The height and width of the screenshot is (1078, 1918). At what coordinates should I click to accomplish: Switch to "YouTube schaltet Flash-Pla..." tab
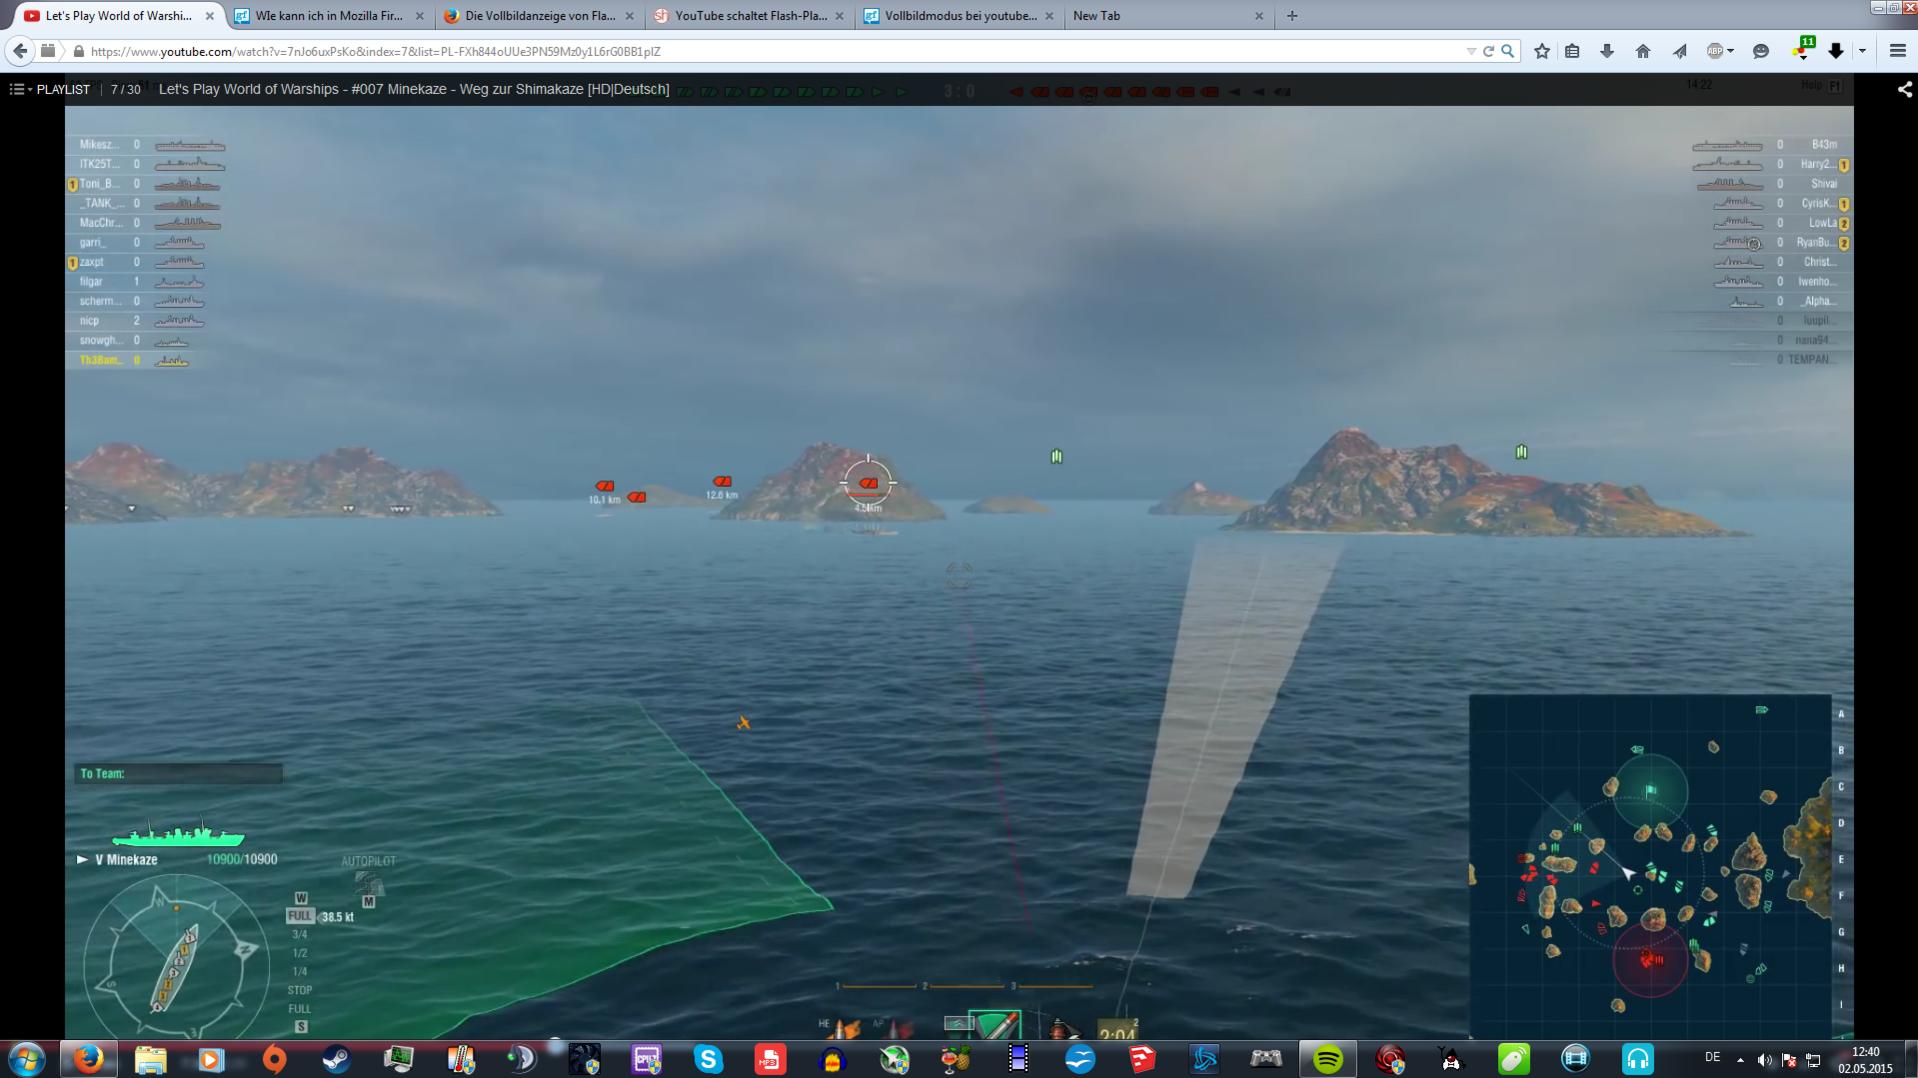(748, 16)
